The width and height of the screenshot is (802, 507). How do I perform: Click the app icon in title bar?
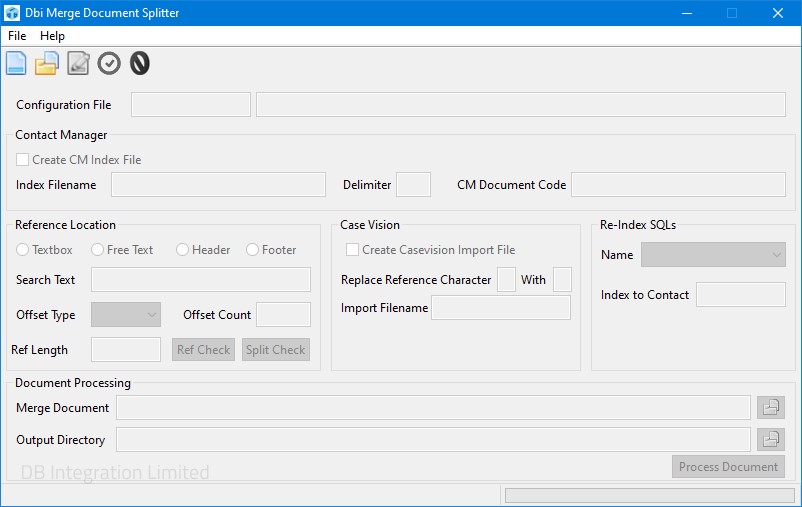(12, 13)
